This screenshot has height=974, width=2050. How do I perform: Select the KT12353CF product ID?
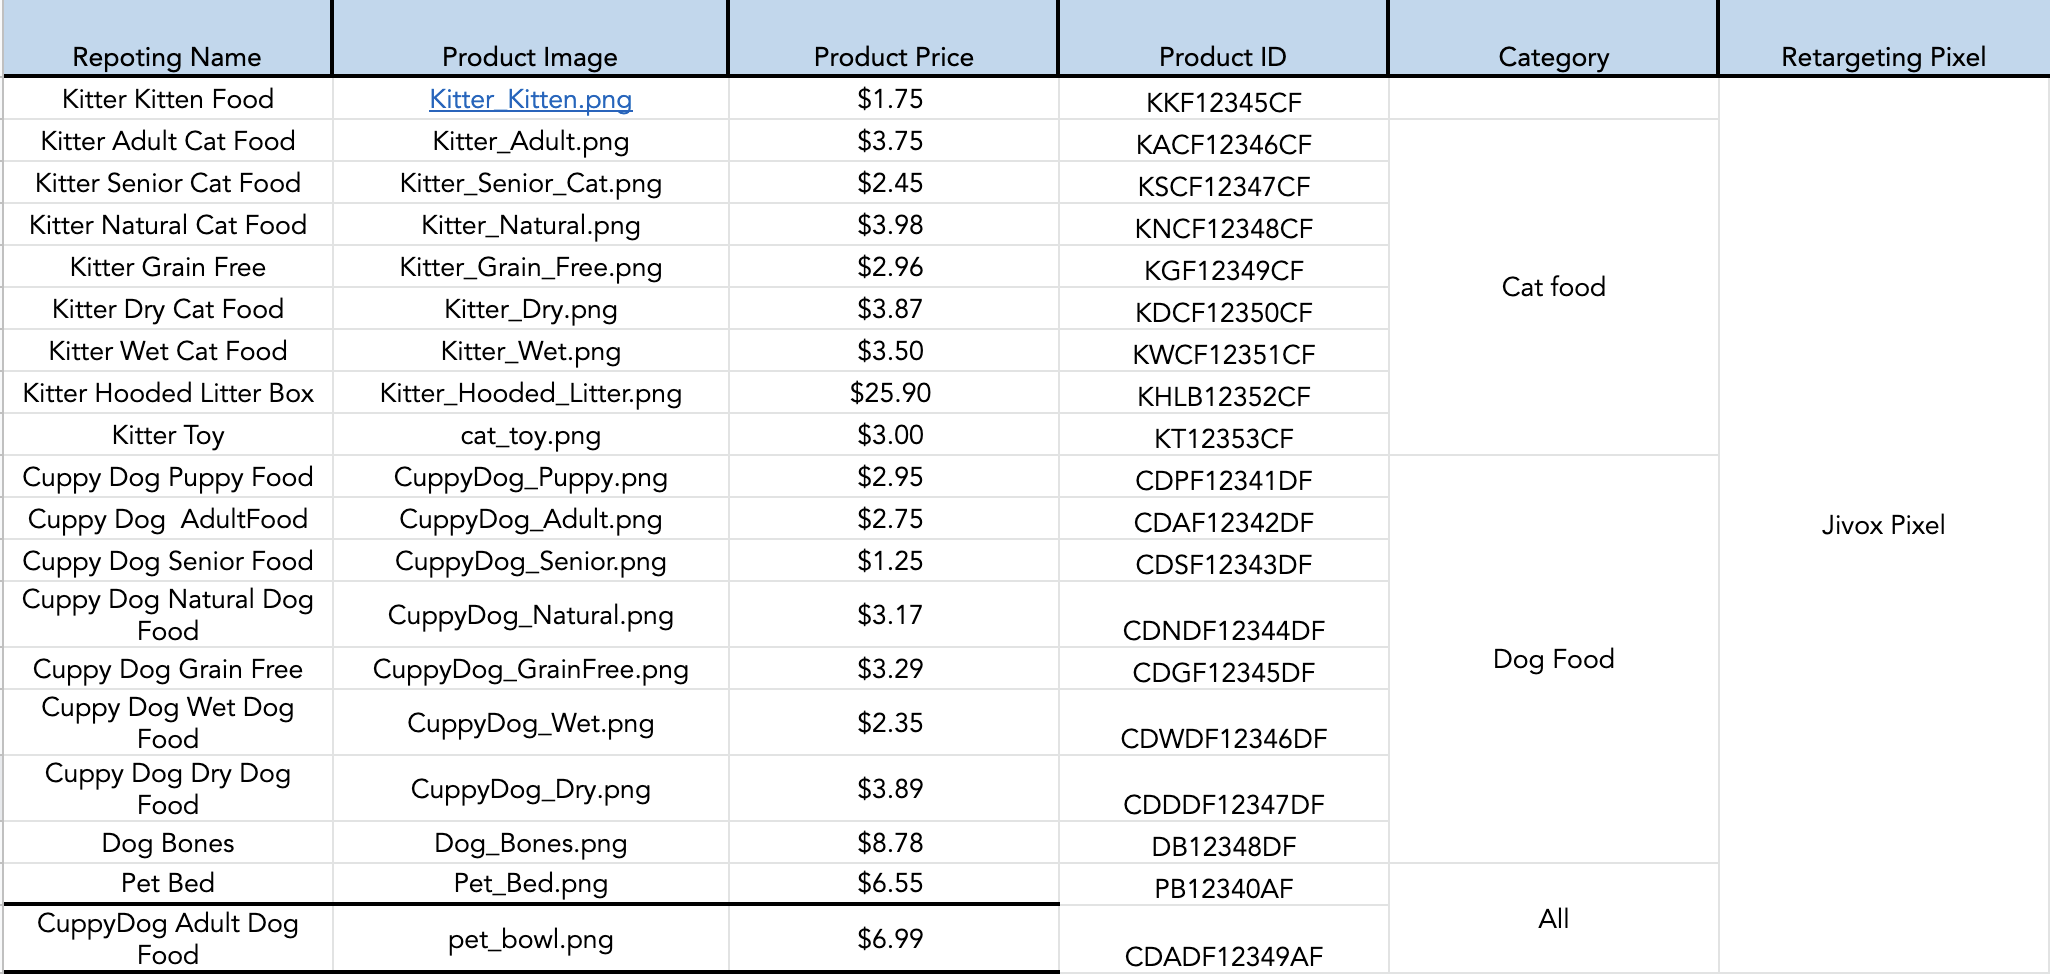[1223, 435]
